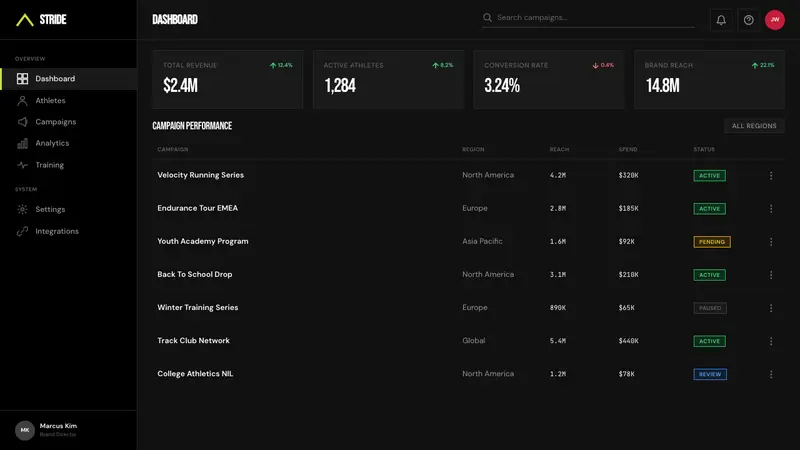Click the Training pulse icon
Viewport: 800px width, 450px height.
(22, 165)
